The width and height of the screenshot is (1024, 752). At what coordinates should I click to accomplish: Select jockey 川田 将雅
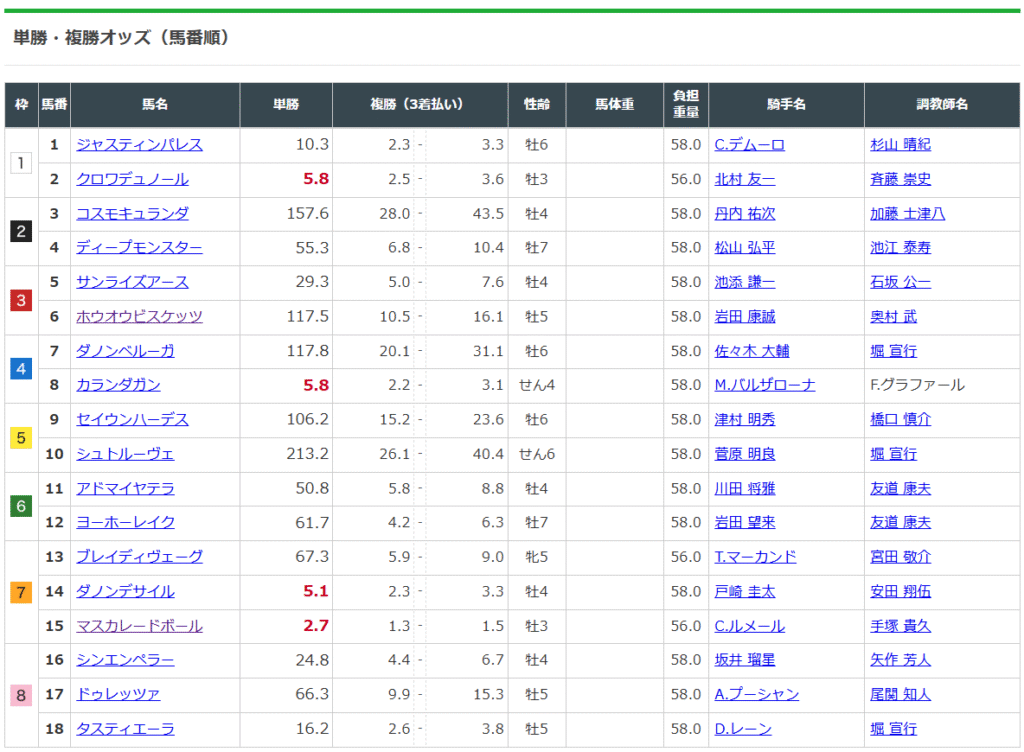(x=745, y=489)
